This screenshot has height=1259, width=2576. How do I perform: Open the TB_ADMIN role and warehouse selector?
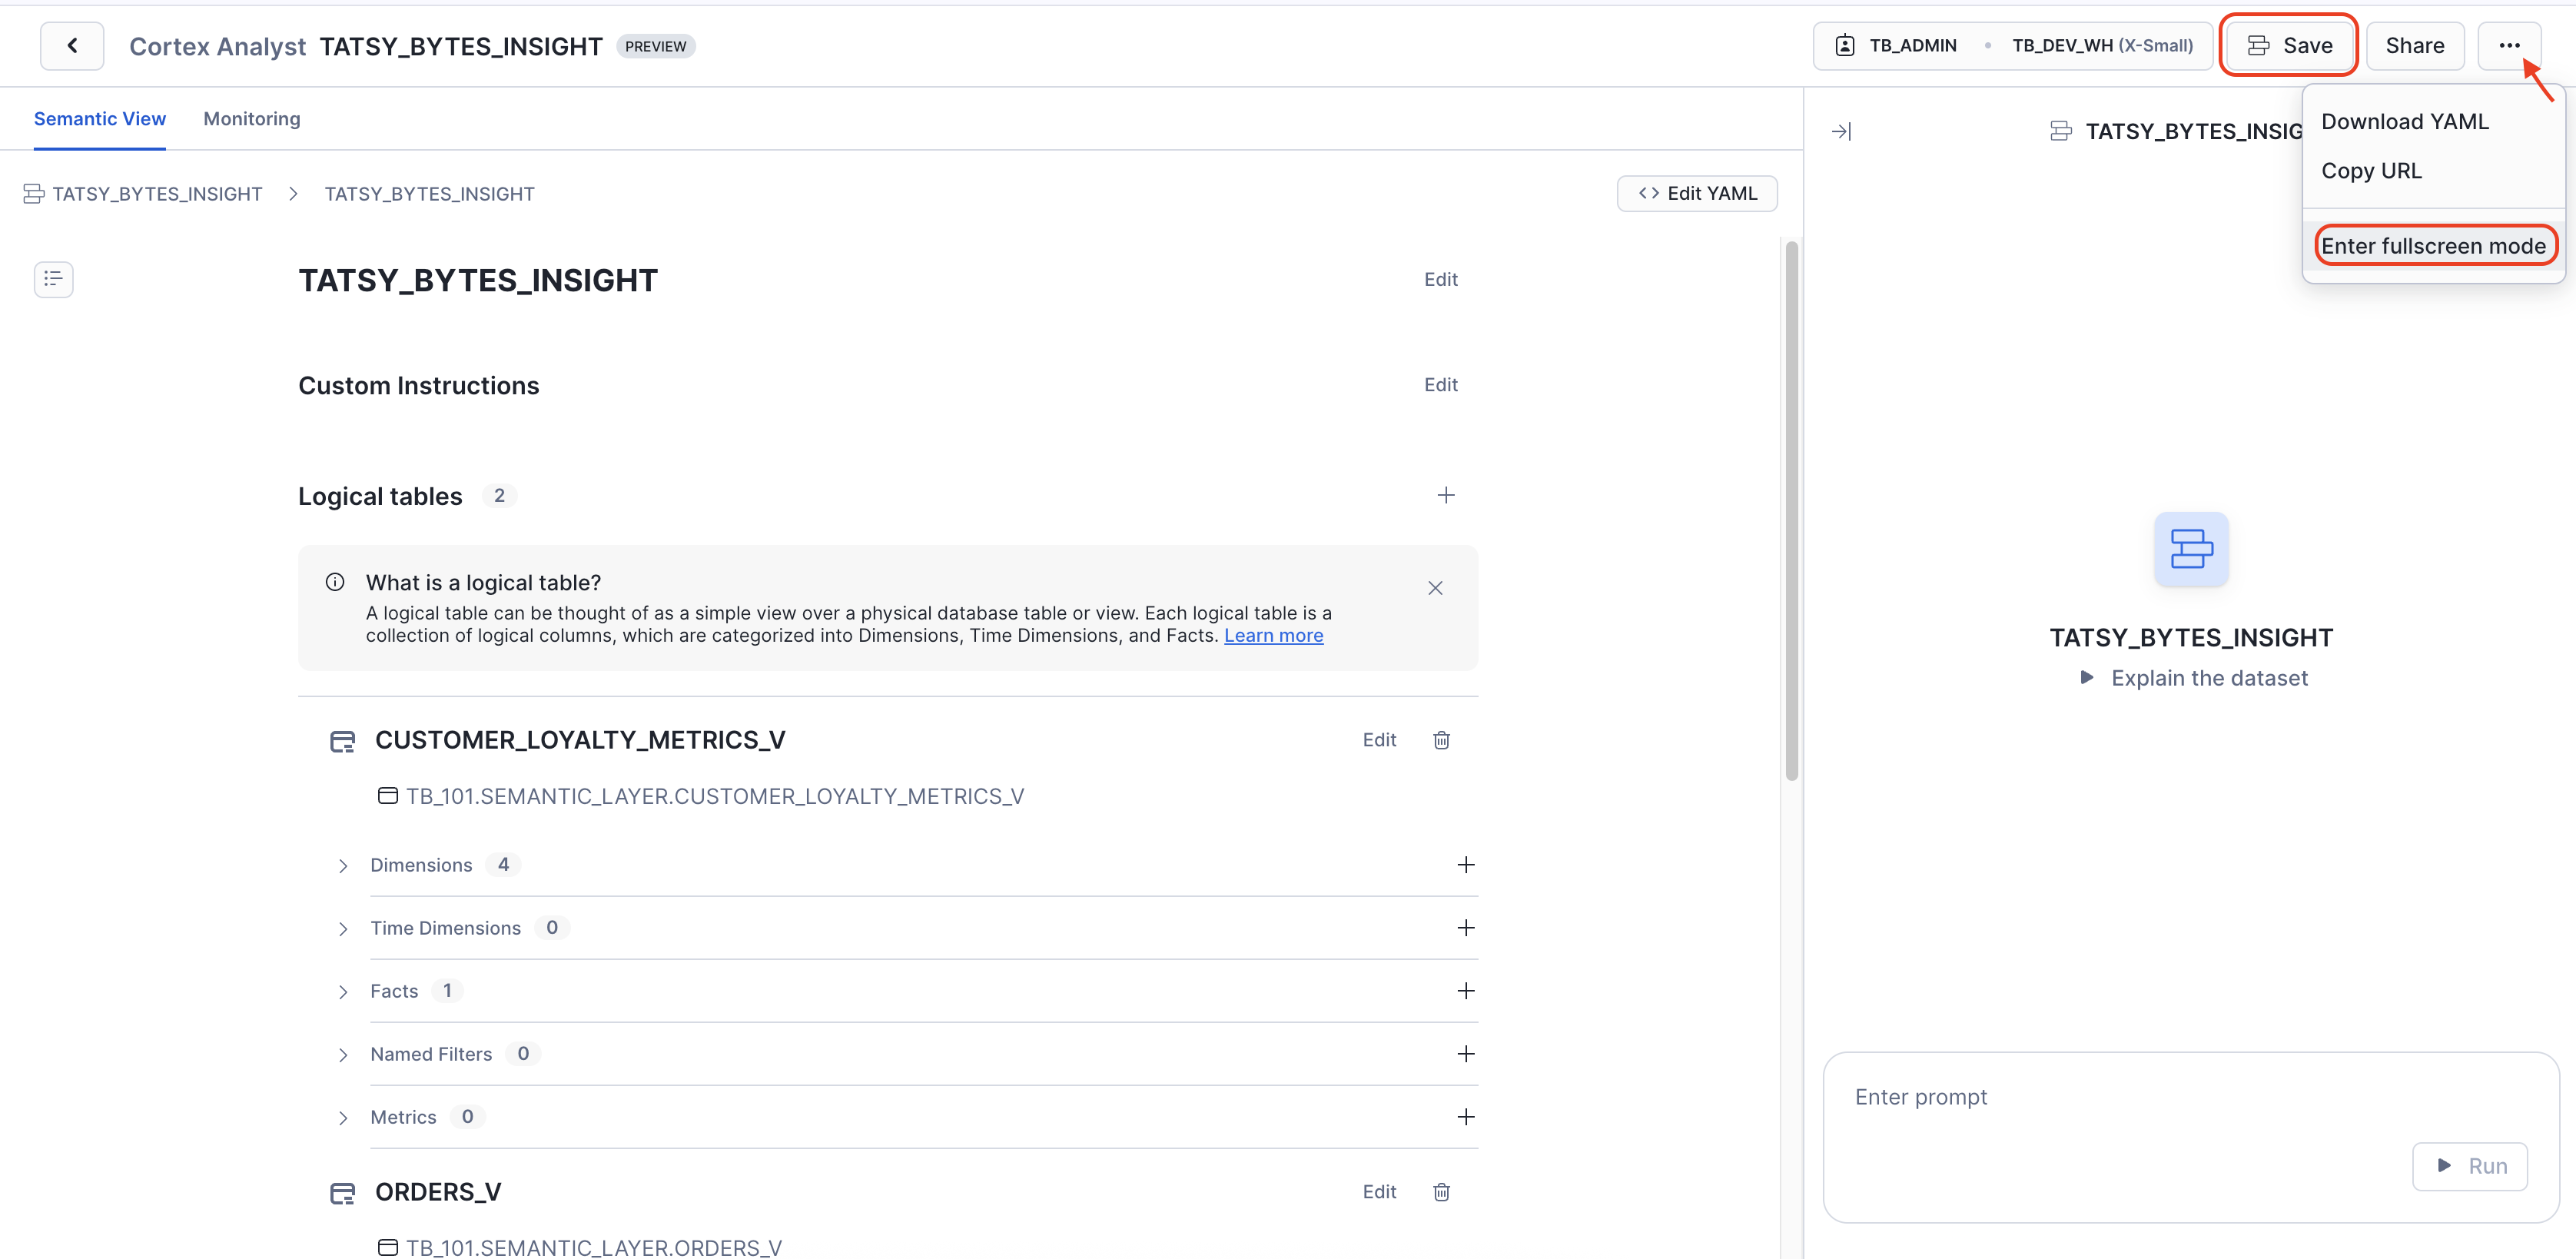pyautogui.click(x=2012, y=46)
